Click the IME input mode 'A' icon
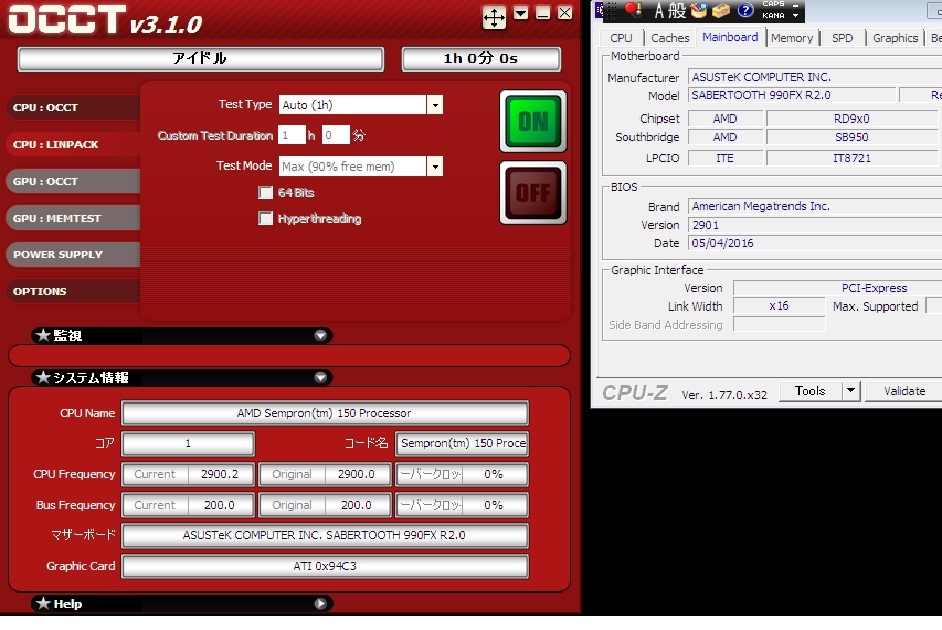This screenshot has height=630, width=942. click(659, 10)
